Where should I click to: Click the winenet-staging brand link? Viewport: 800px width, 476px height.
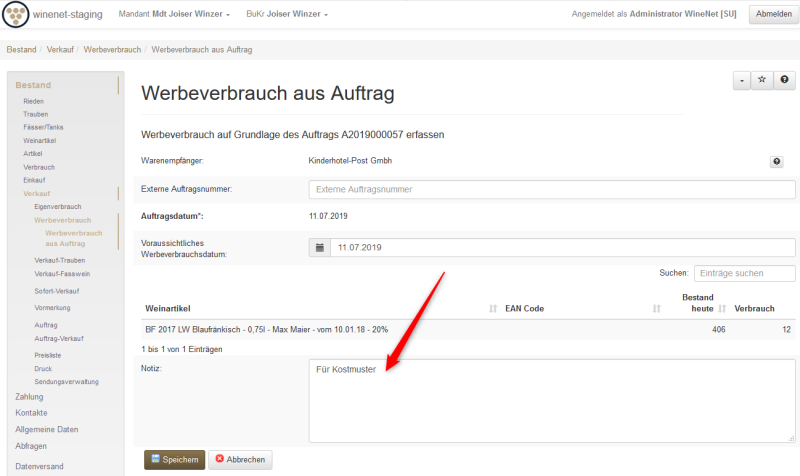(67, 14)
